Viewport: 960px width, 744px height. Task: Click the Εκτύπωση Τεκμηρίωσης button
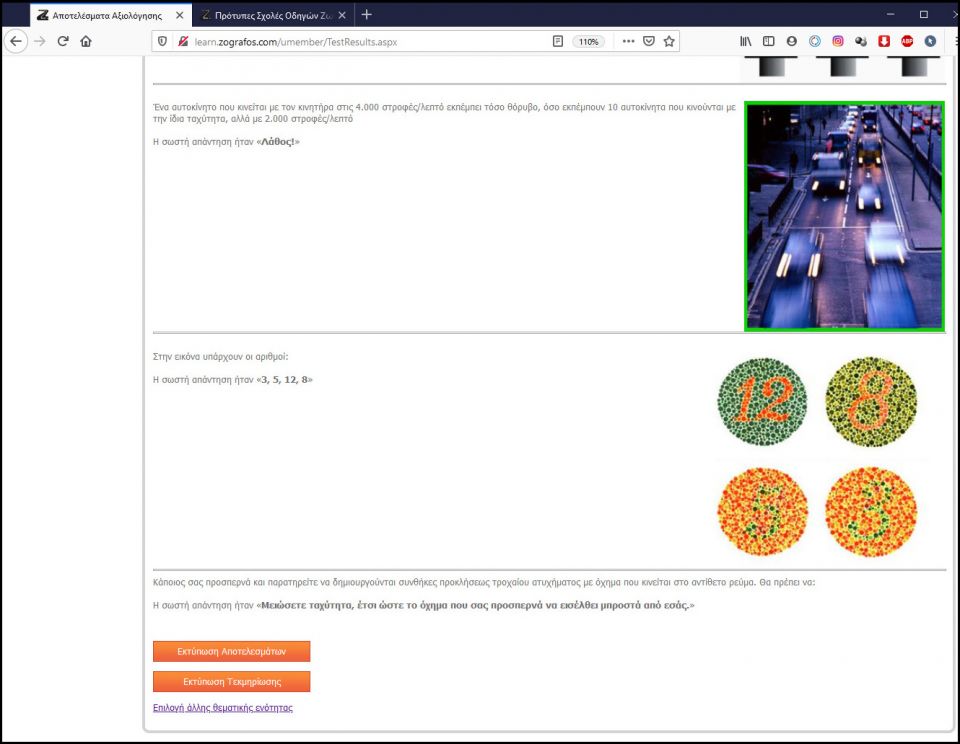tap(231, 681)
